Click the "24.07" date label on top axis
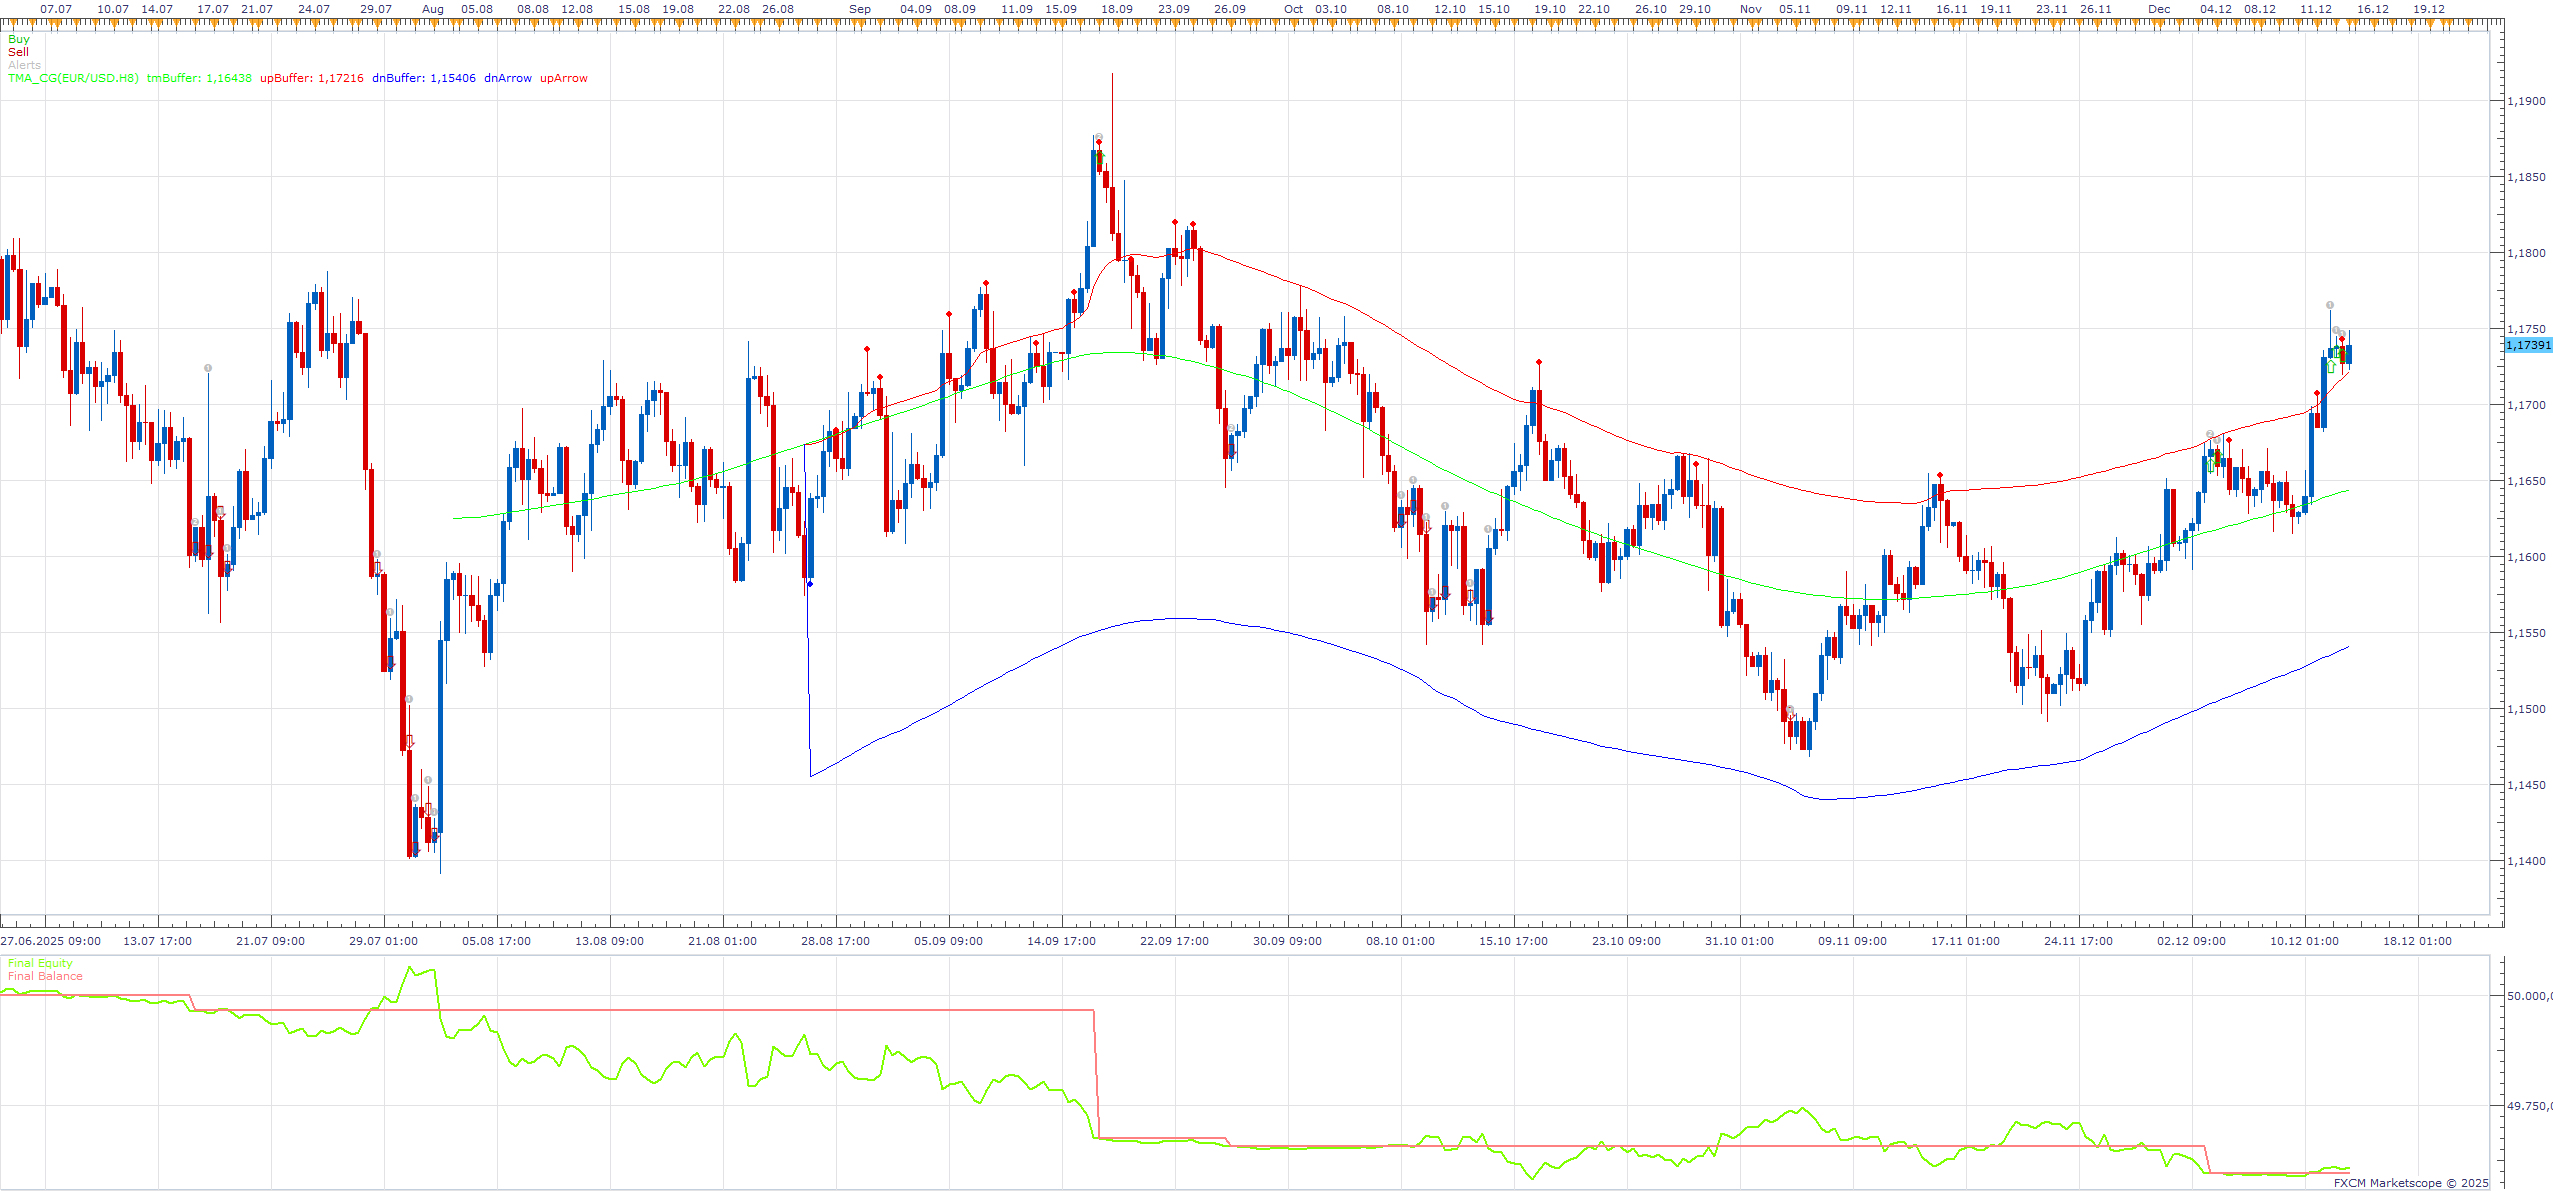Viewport: 2555px width, 1191px height. click(x=314, y=9)
